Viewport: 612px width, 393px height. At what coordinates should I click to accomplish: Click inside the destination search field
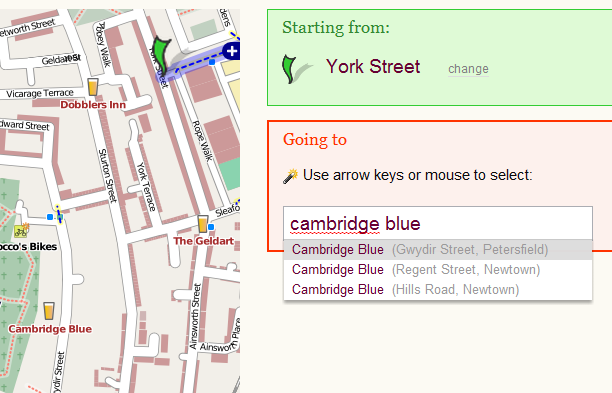(438, 224)
